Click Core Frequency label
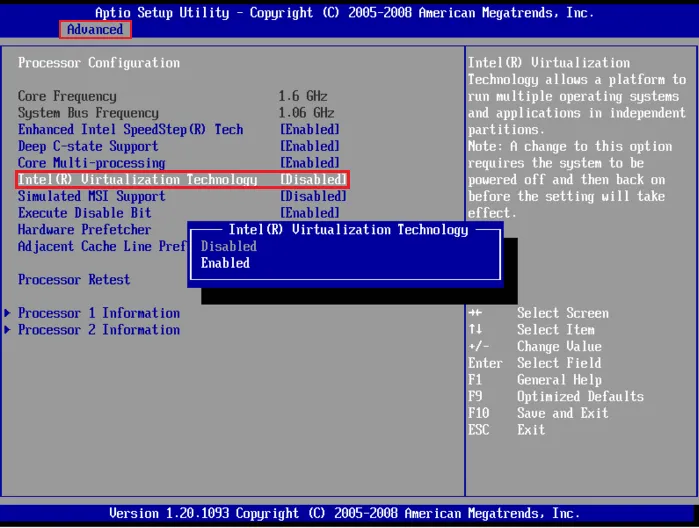This screenshot has height=528, width=699. pos(67,96)
